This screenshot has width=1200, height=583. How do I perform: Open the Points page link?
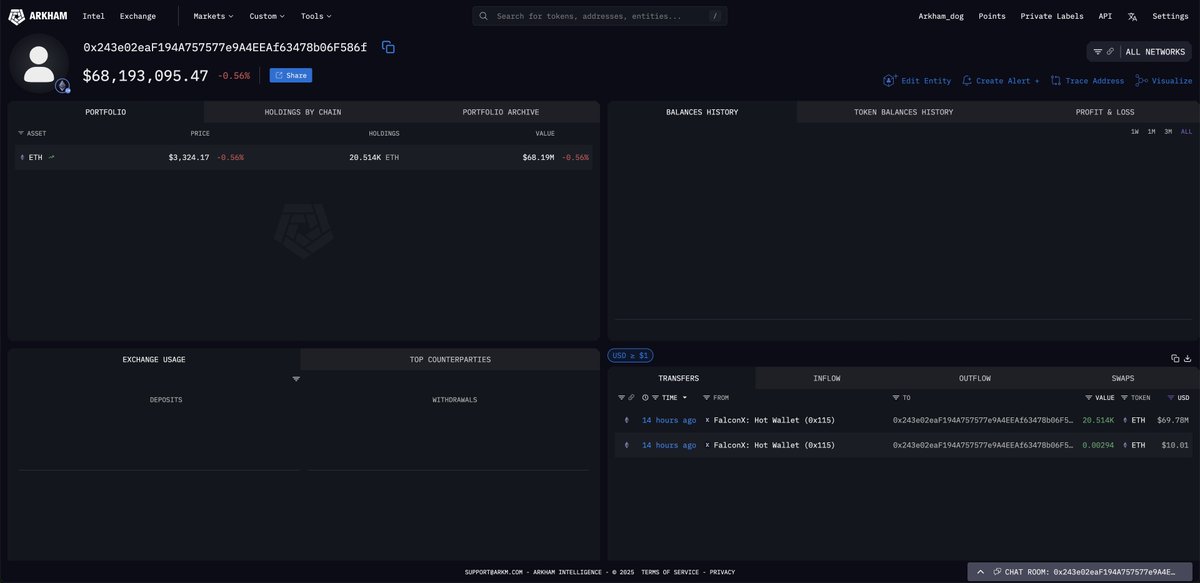(992, 16)
